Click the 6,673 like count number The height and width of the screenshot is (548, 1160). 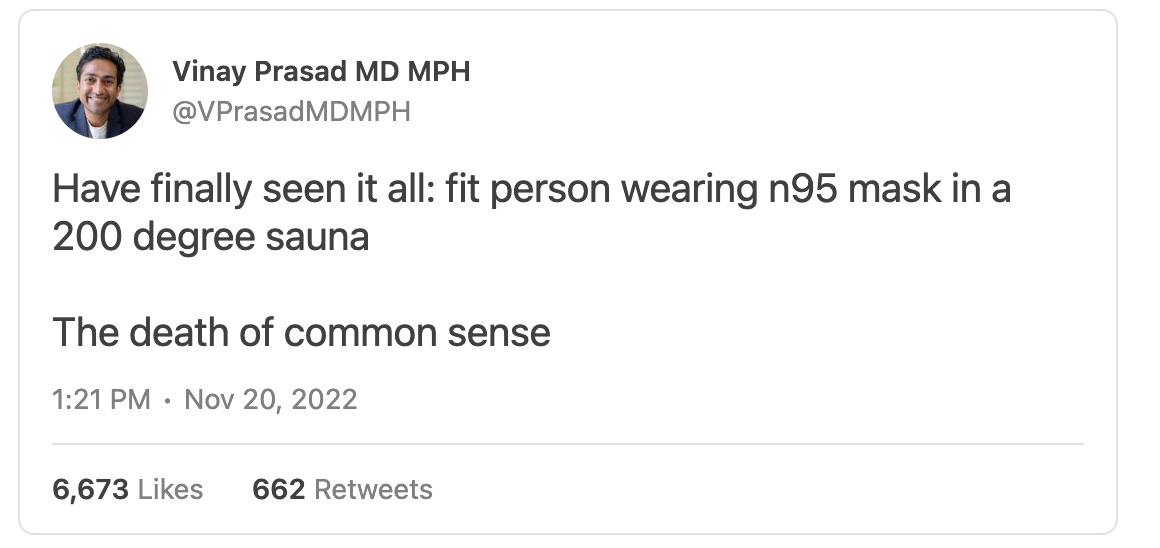point(90,489)
